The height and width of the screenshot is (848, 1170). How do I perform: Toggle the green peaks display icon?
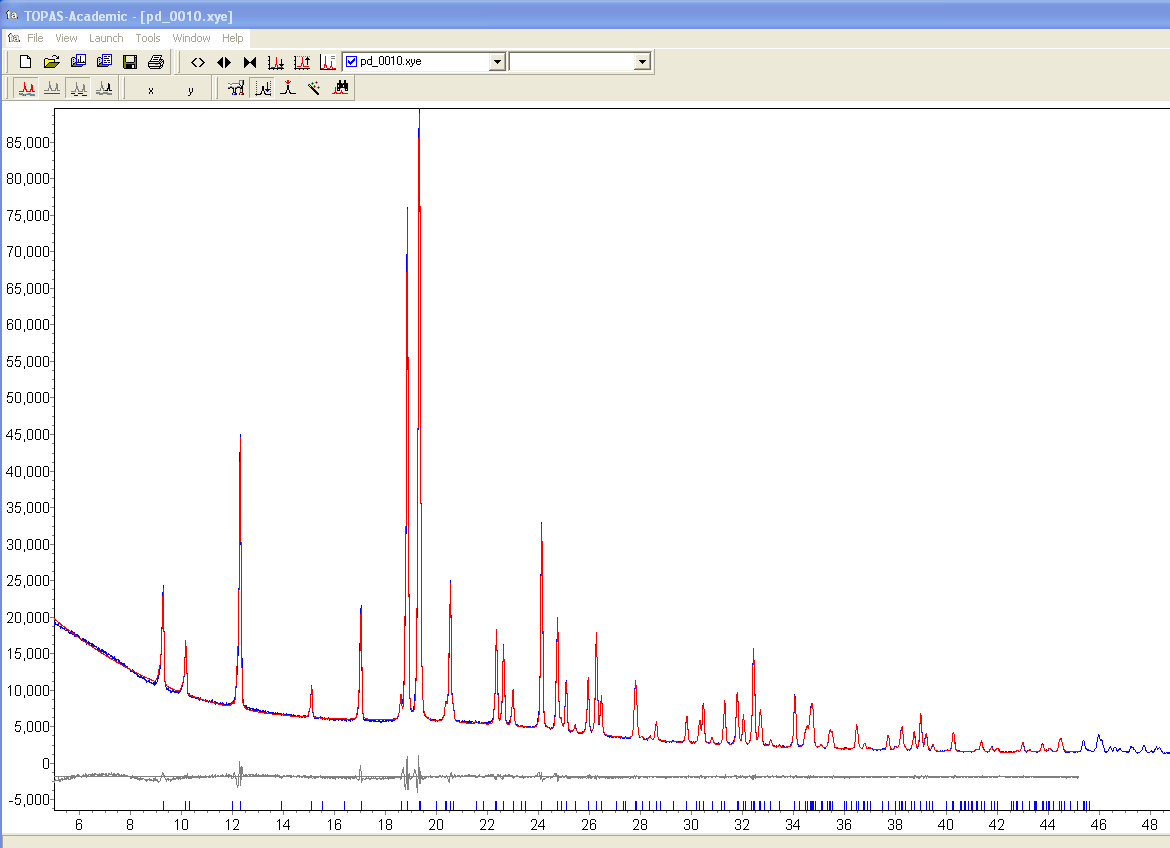point(52,88)
